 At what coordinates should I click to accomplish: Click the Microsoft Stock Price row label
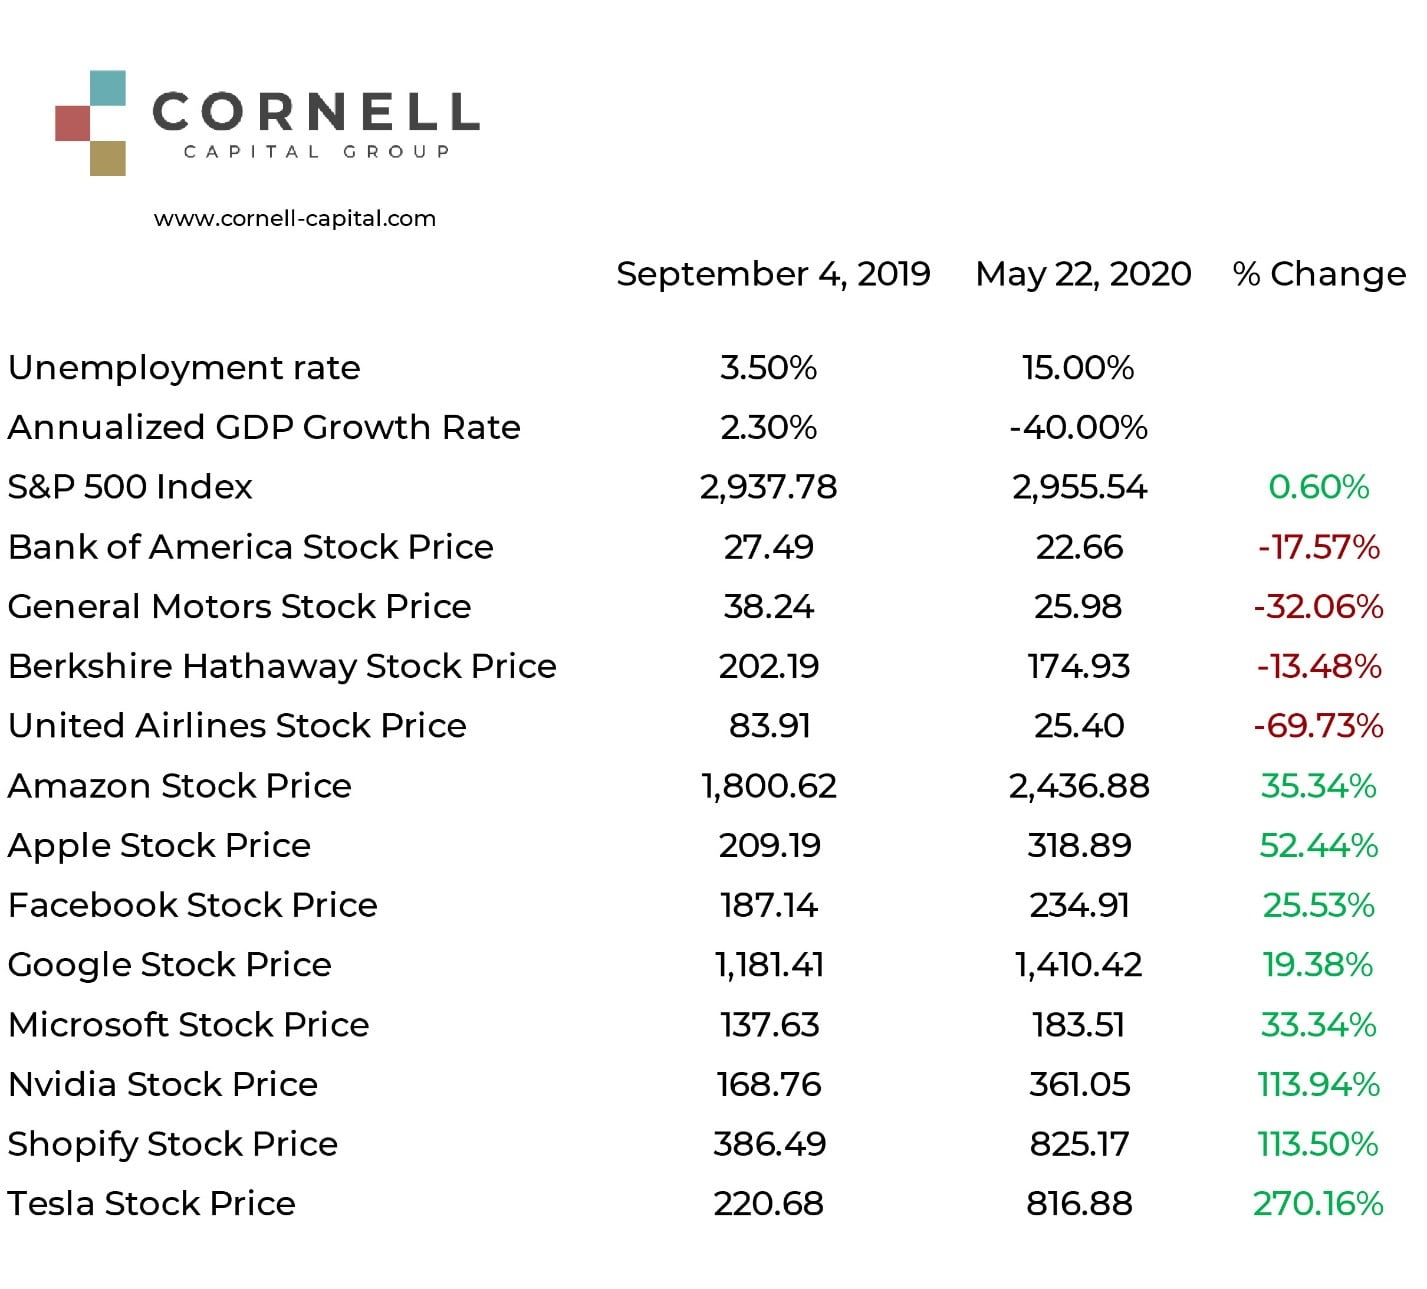click(188, 1025)
